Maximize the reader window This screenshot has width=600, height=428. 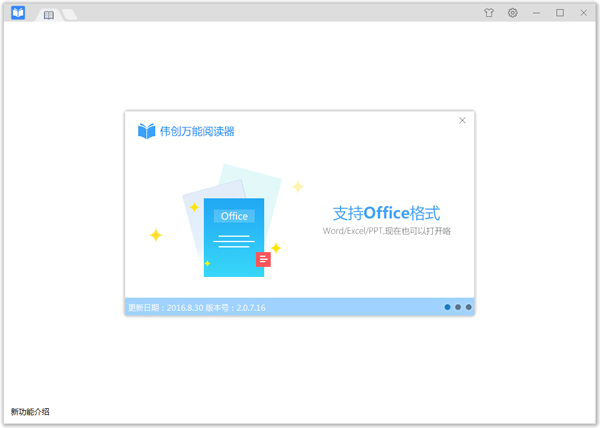(559, 13)
